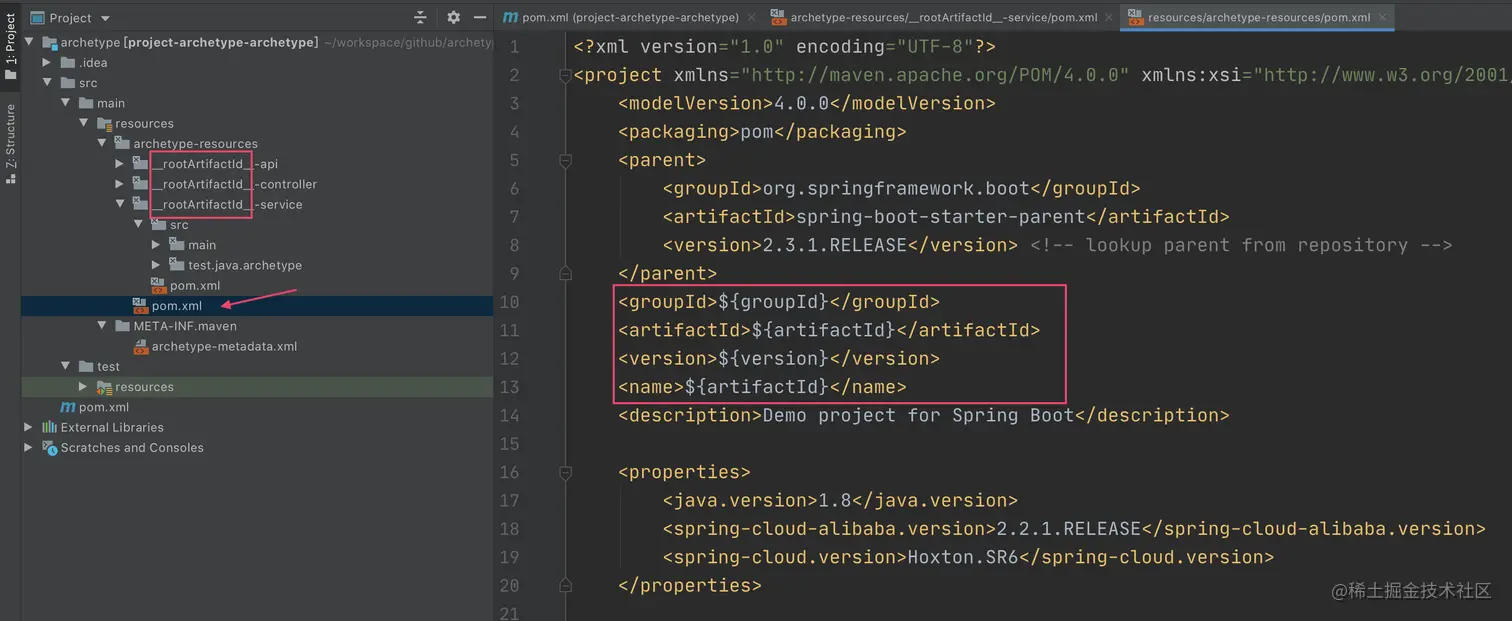Close the pom.xml (project-archetype-archetype) tab
Image resolution: width=1512 pixels, height=621 pixels.
click(x=752, y=18)
